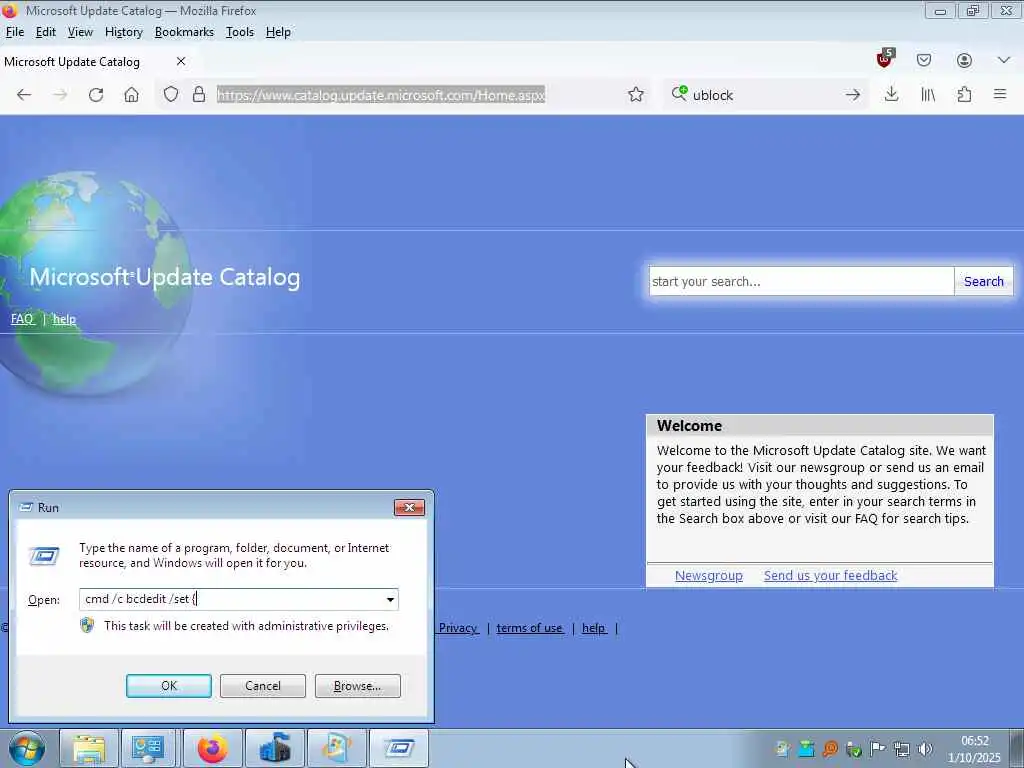Click the Microsoft Update Catalog title logo

click(x=165, y=277)
